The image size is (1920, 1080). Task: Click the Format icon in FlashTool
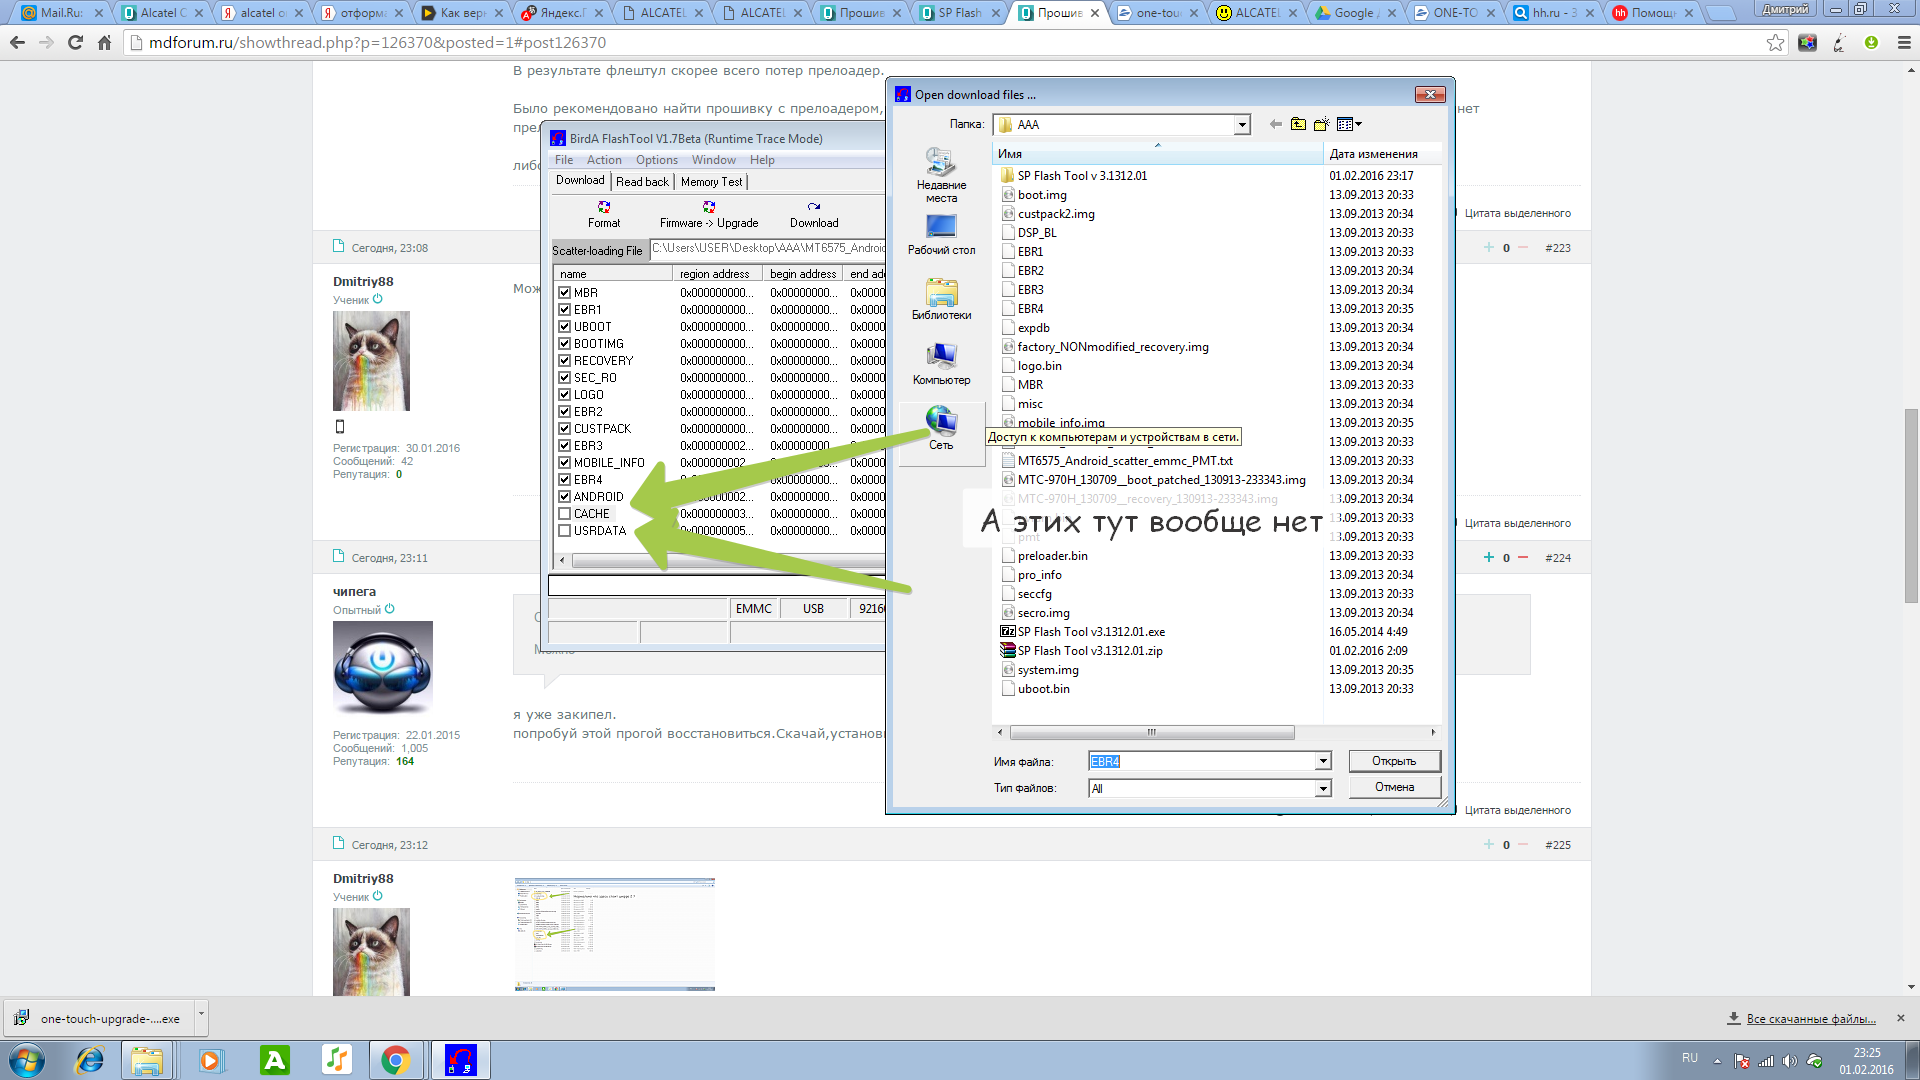(604, 207)
